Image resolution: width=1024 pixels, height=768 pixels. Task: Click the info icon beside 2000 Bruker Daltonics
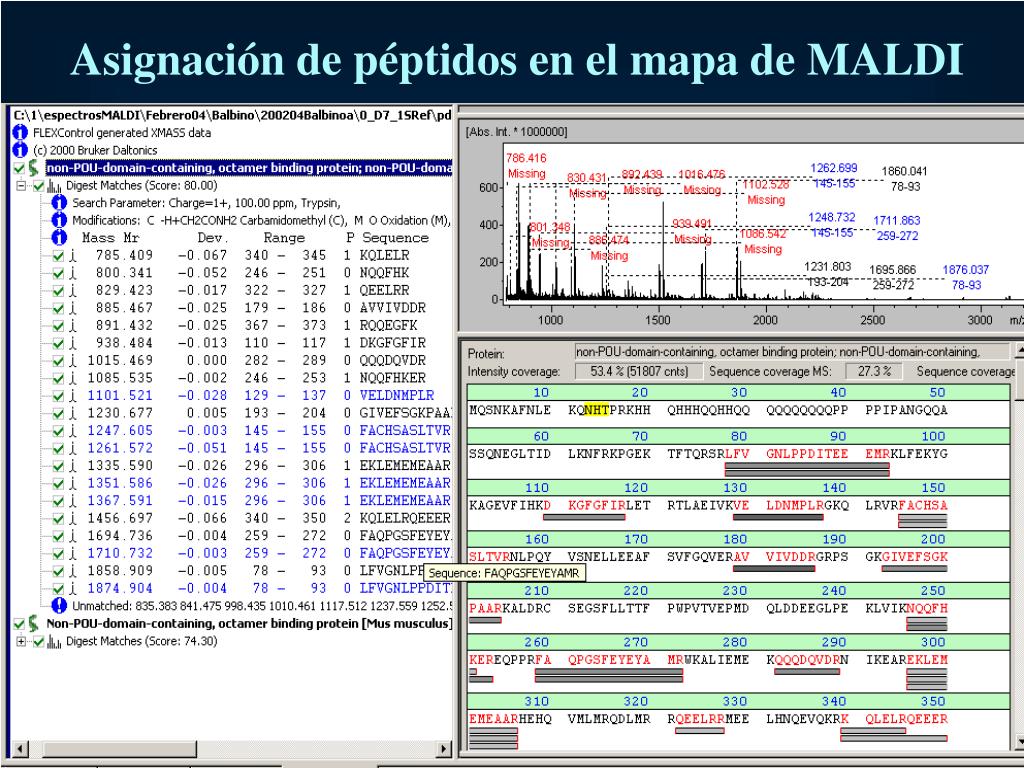(20, 150)
